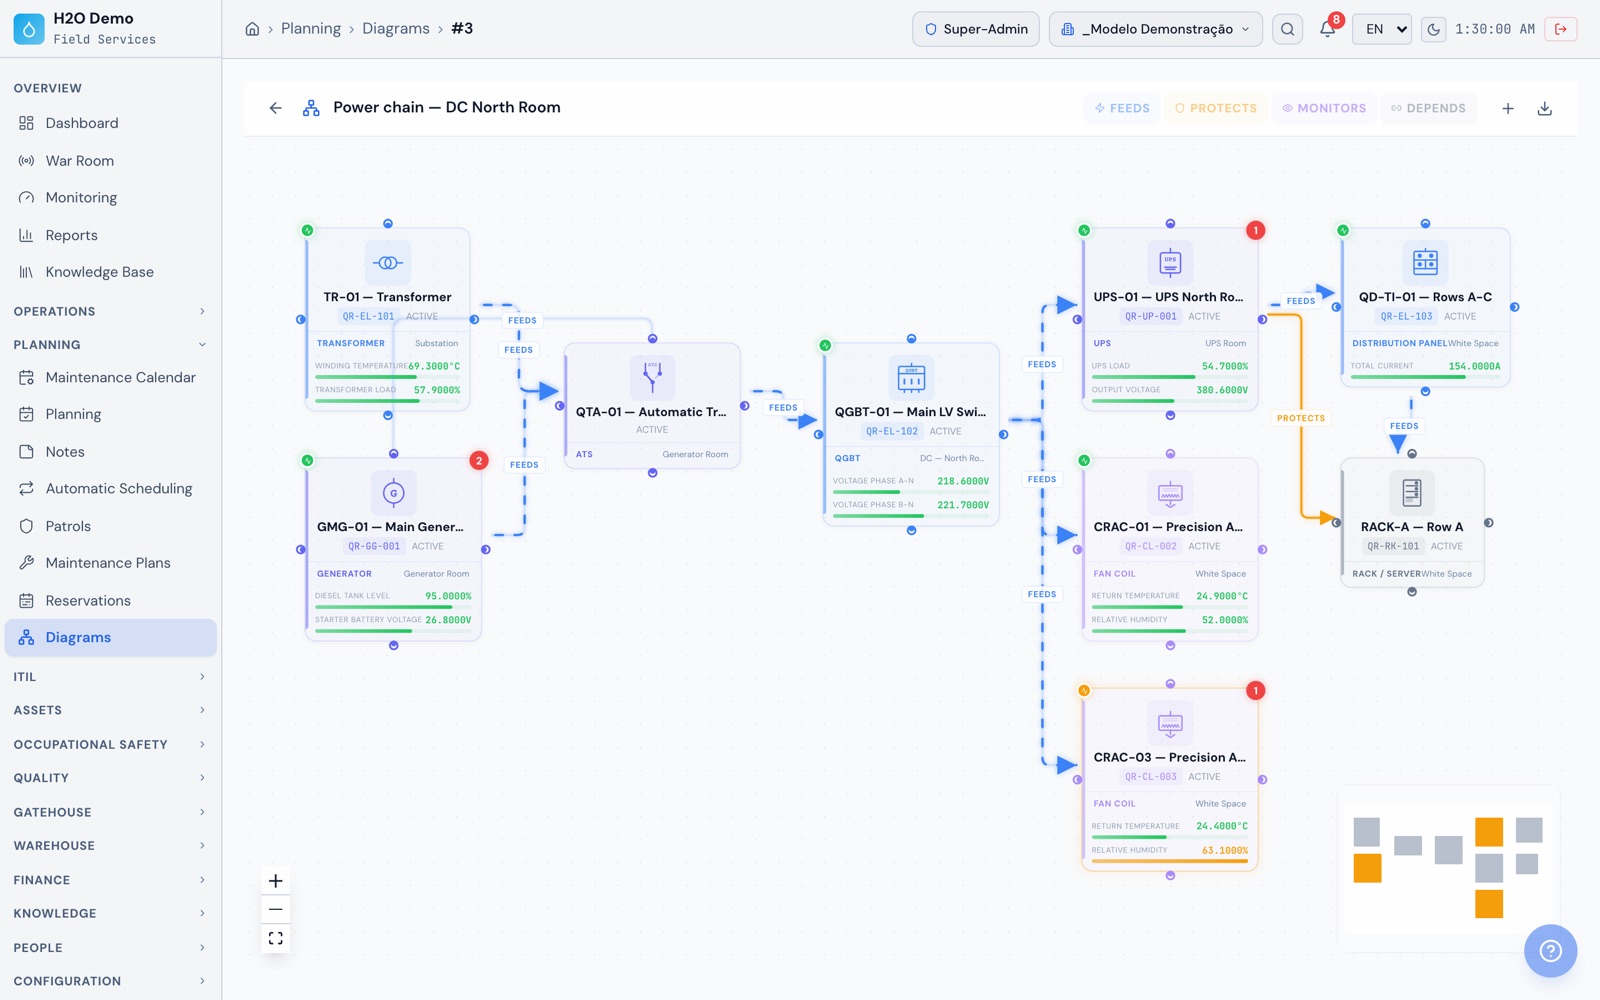1600x1000 pixels.
Task: Toggle the PROTECTS relation filter
Action: [1215, 108]
